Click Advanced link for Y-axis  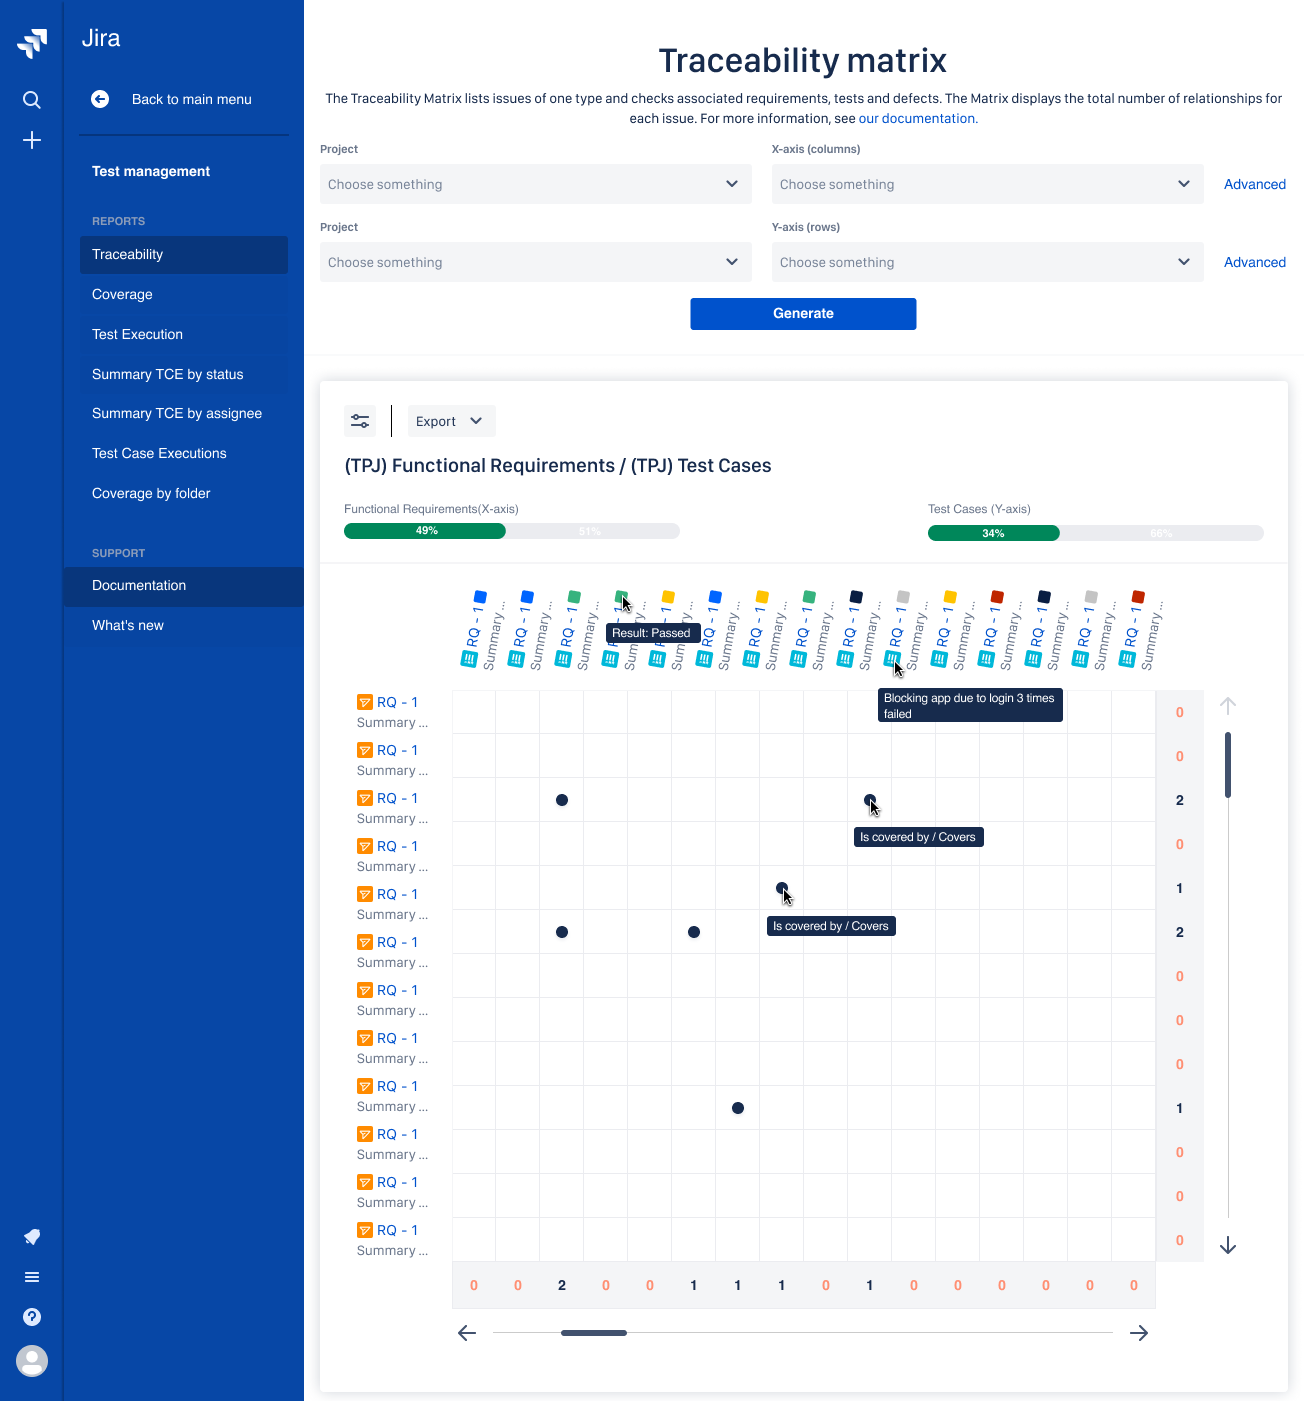click(1255, 262)
